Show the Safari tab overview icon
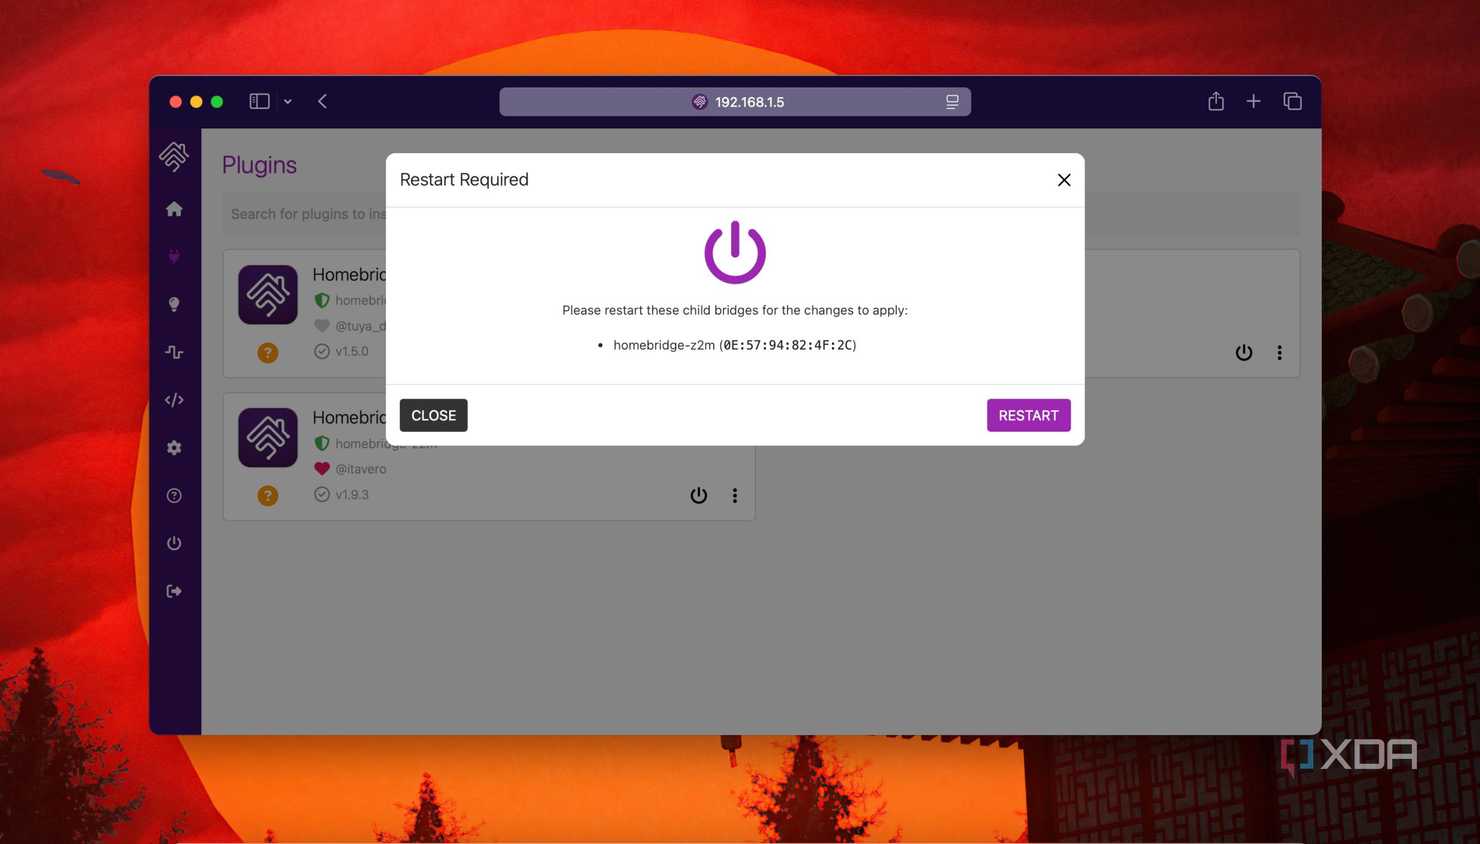 (1292, 101)
